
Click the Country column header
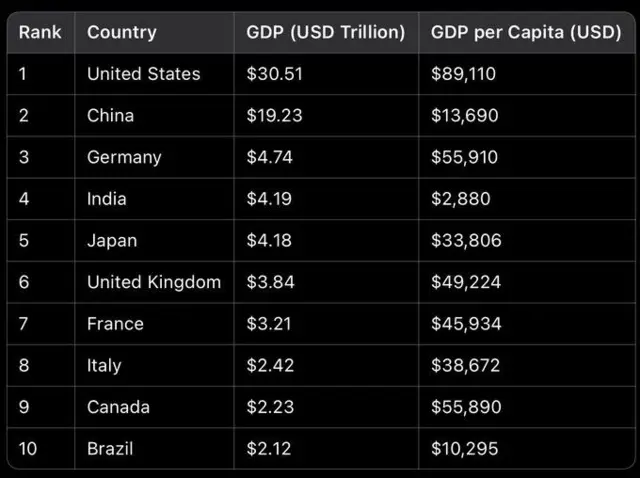[122, 32]
